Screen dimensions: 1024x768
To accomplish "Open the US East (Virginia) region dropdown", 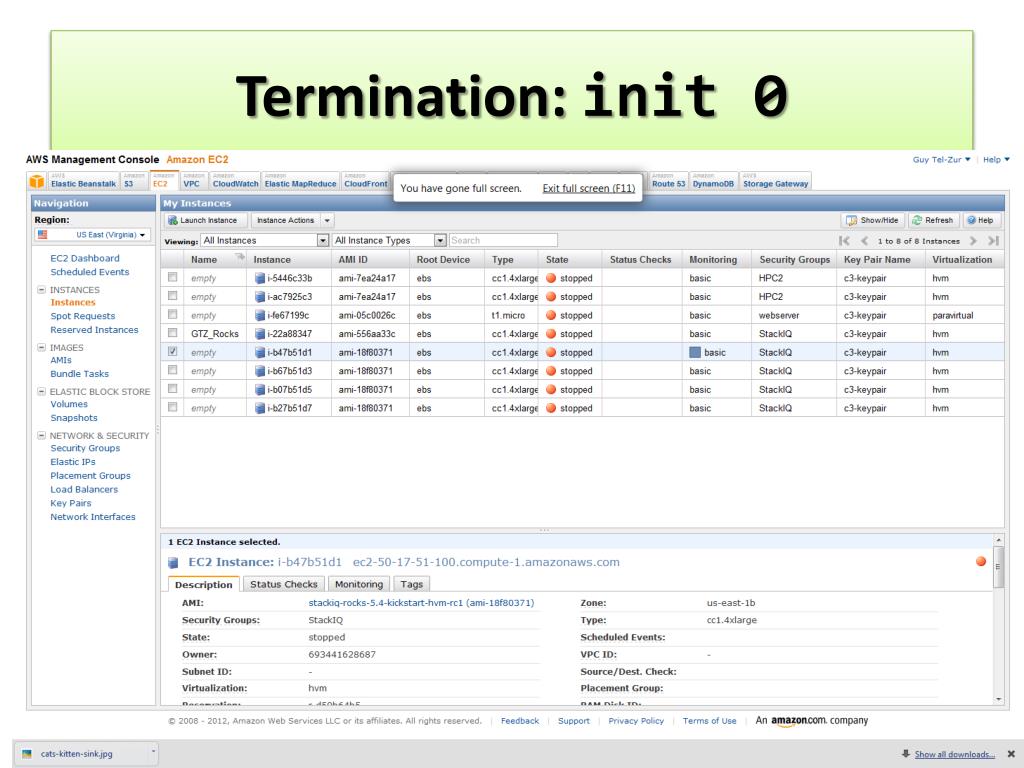I will coord(93,234).
